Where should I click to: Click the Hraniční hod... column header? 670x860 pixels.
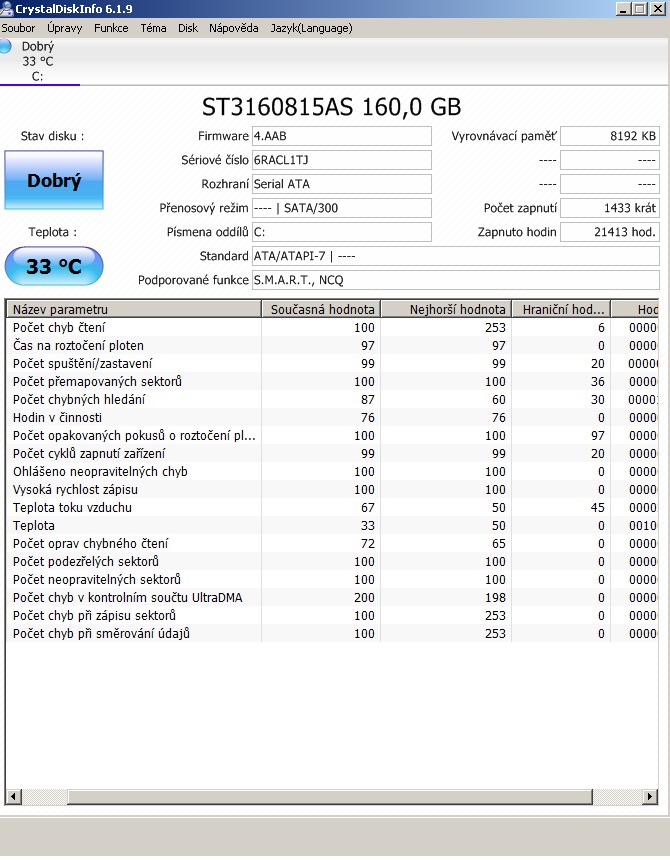pos(561,309)
